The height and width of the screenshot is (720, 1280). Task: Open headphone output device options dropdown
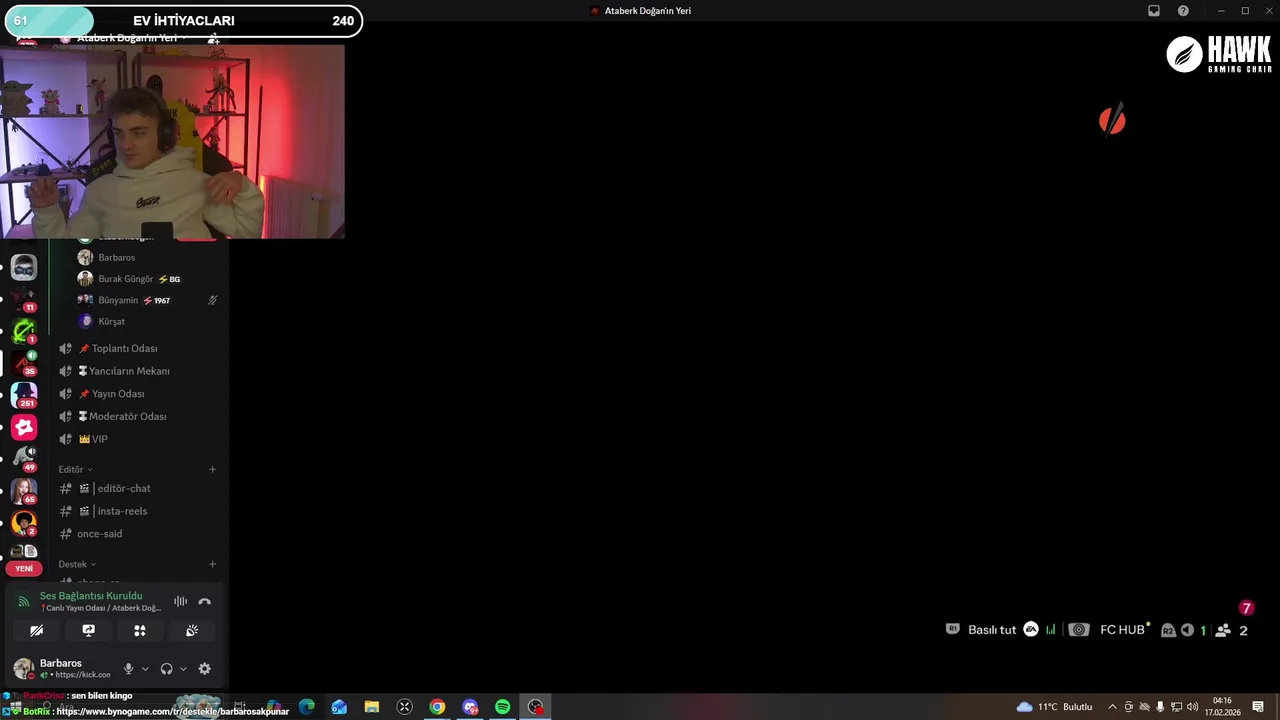tap(183, 669)
